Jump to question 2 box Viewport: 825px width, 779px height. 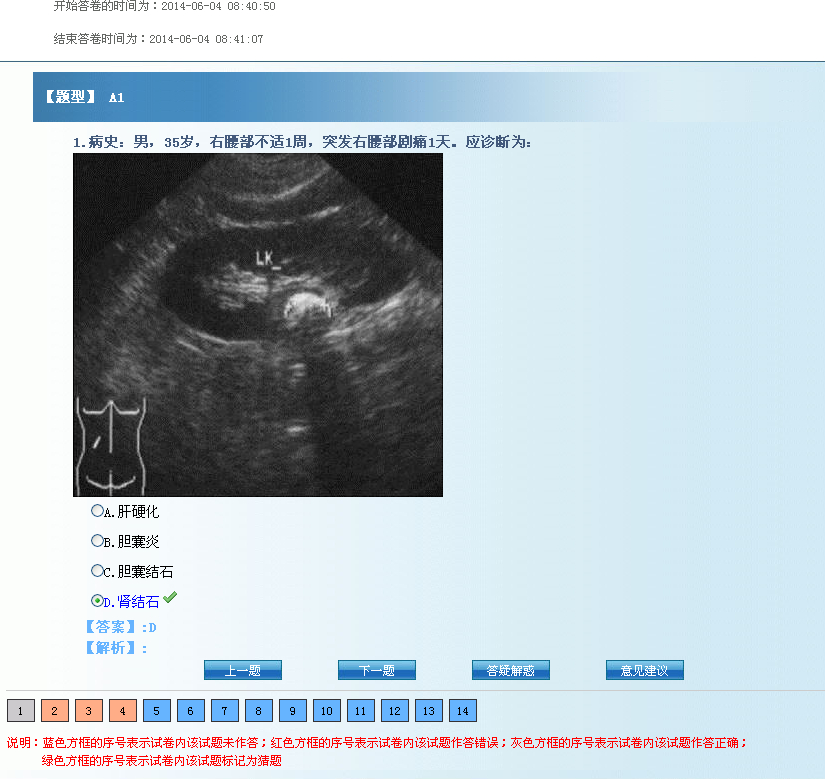click(x=55, y=711)
